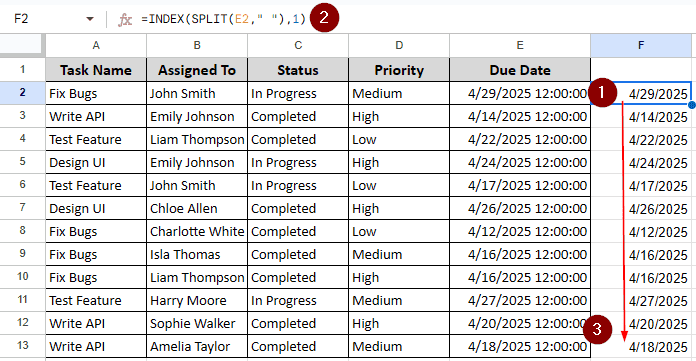Viewport: 696px width, 361px height.
Task: Click the select-all corner box
Action: [x=23, y=45]
